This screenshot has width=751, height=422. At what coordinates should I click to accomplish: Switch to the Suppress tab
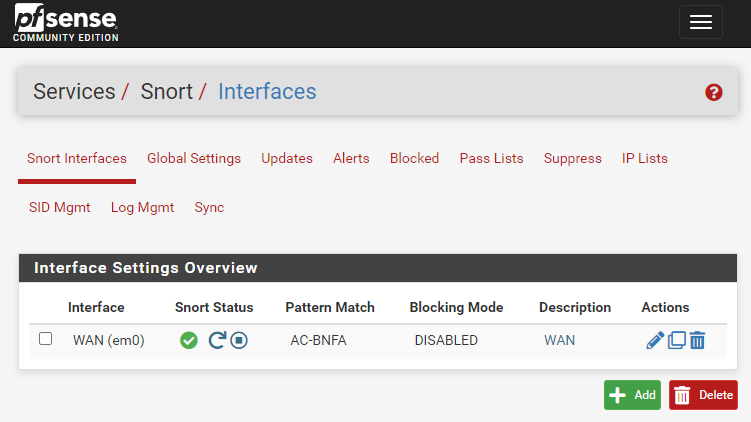tap(573, 158)
